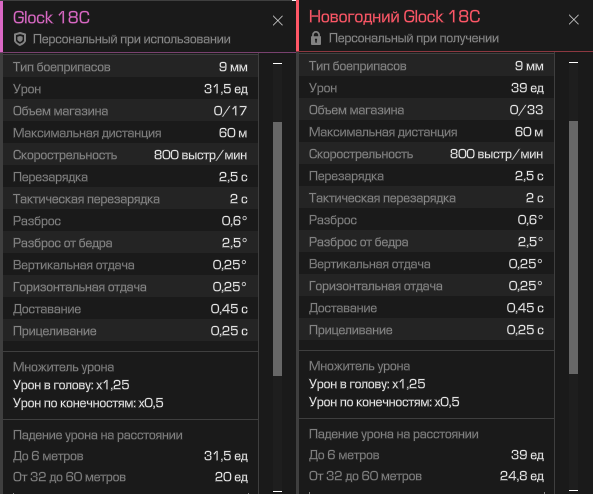593x494 pixels.
Task: Click the left Множитель урона section
Action: tap(130, 385)
